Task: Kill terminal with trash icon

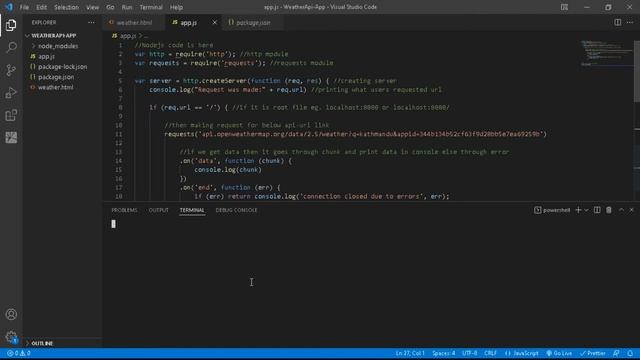Action: [609, 210]
